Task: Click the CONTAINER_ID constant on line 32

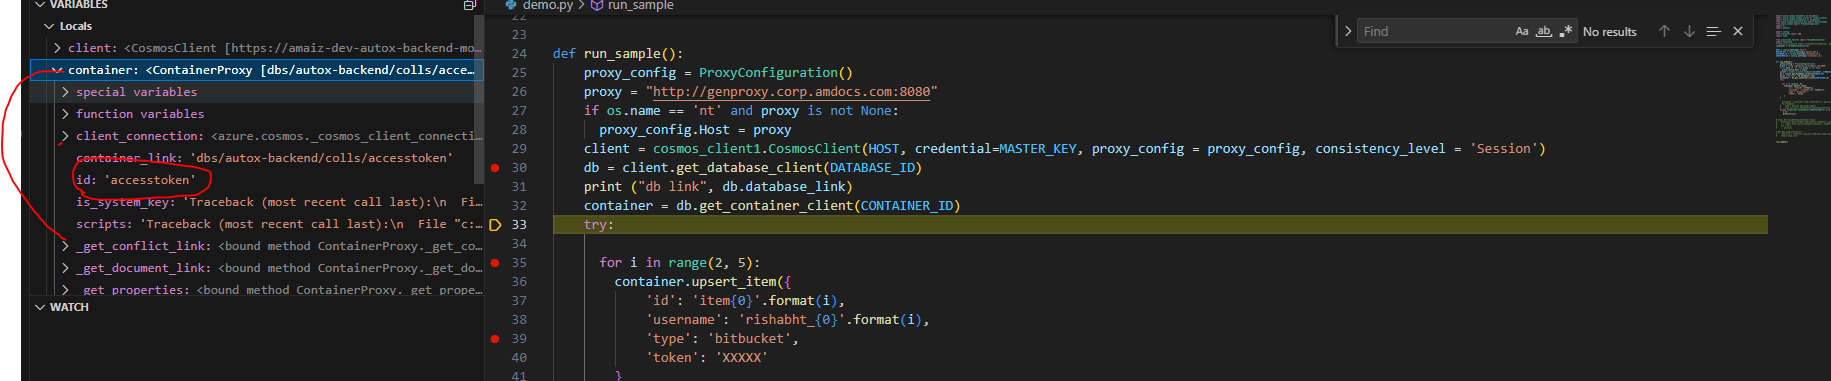Action: (x=906, y=206)
